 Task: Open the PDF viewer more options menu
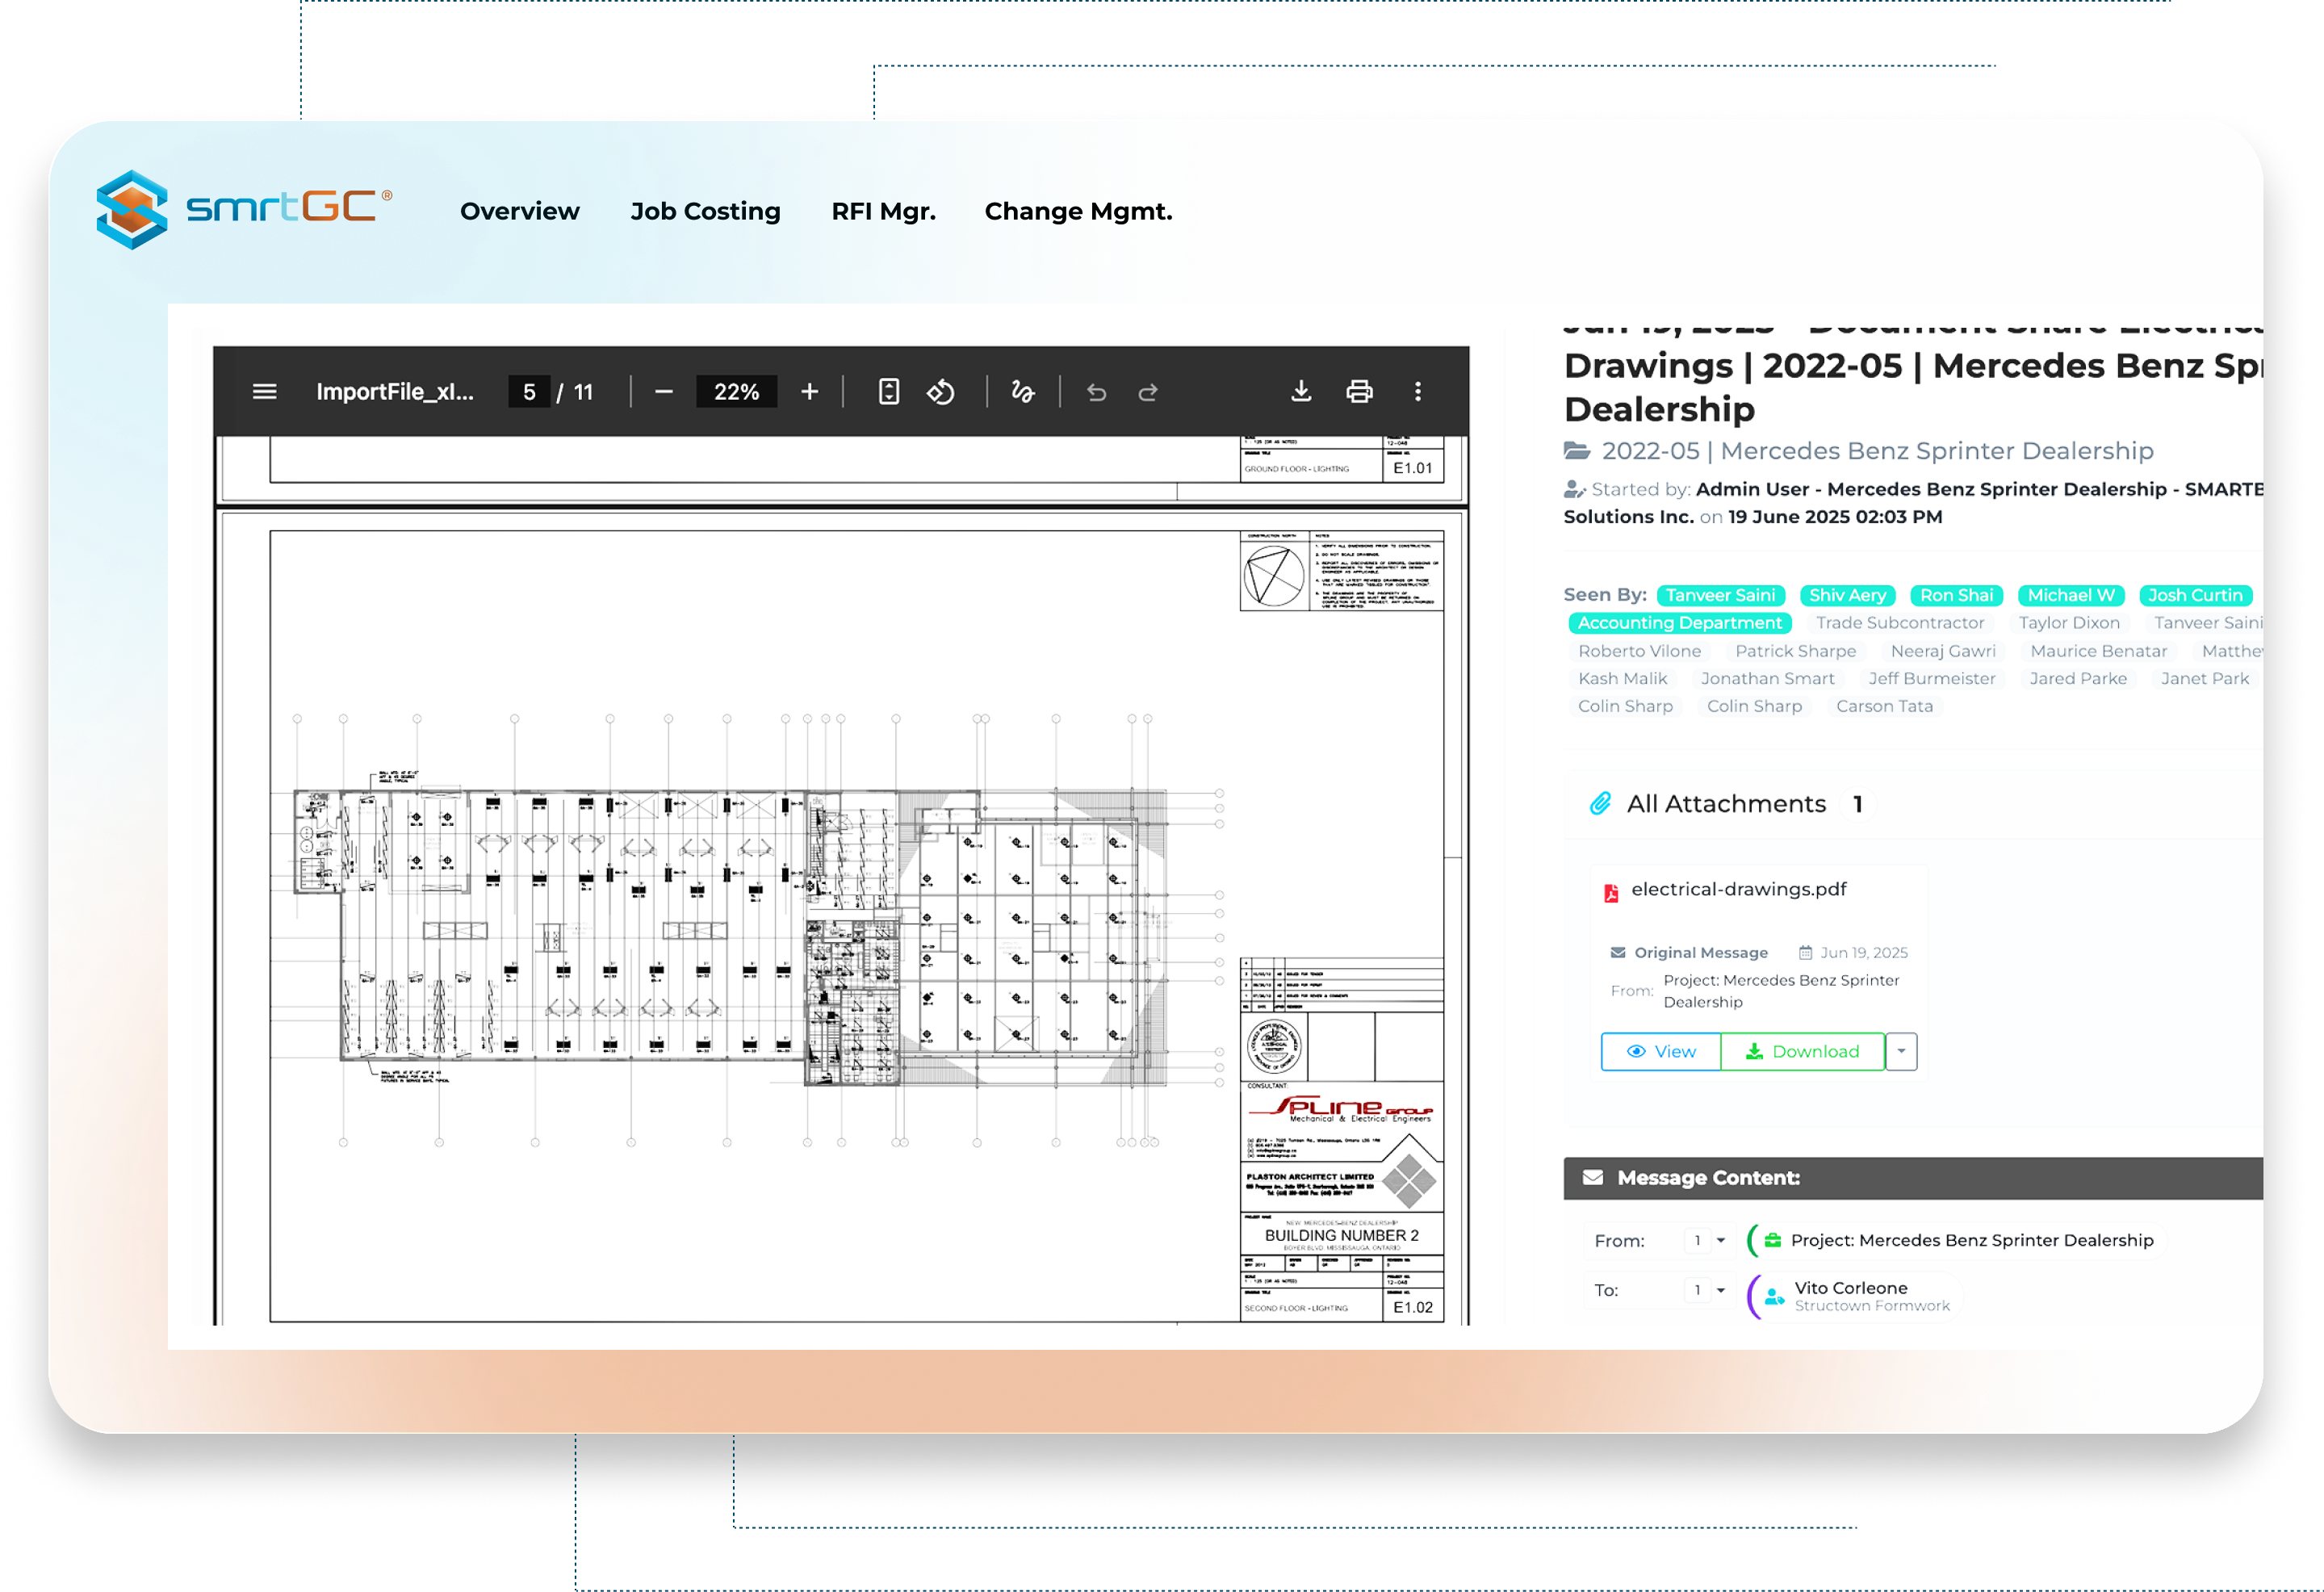click(x=1418, y=392)
